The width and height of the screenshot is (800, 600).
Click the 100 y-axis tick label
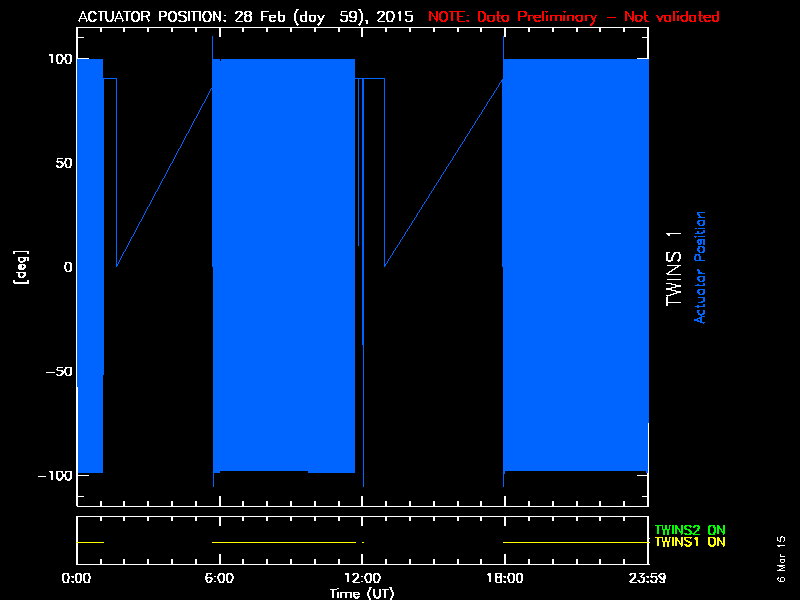(58, 59)
